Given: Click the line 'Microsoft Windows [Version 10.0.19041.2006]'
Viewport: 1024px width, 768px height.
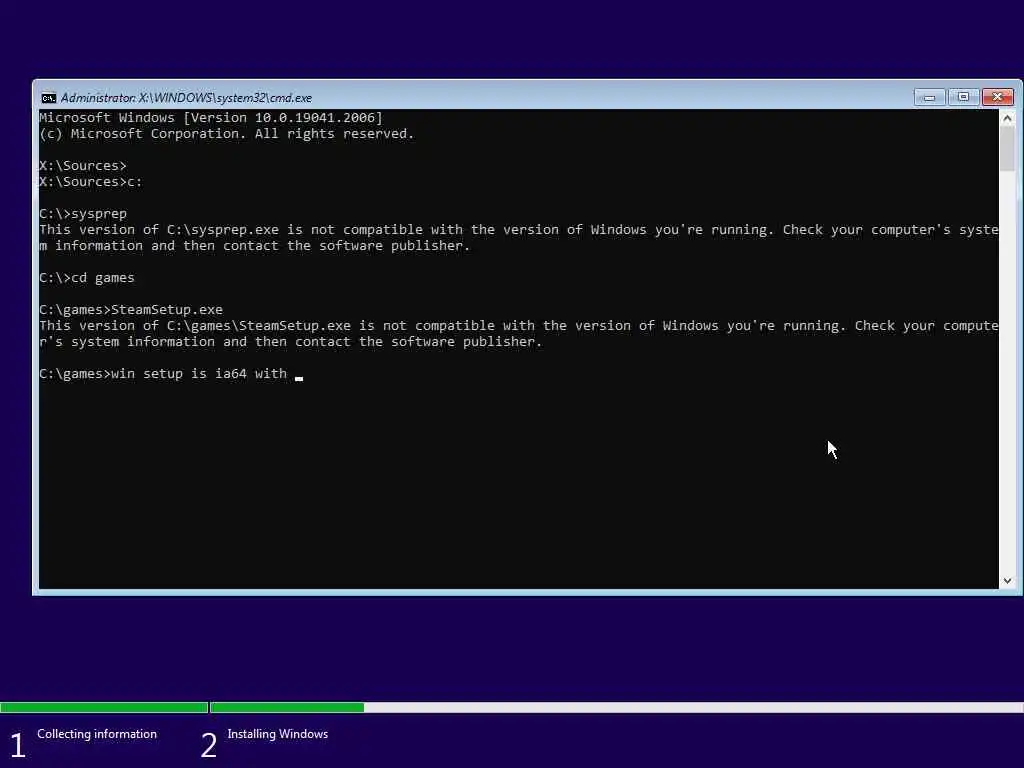Looking at the screenshot, I should coord(211,118).
